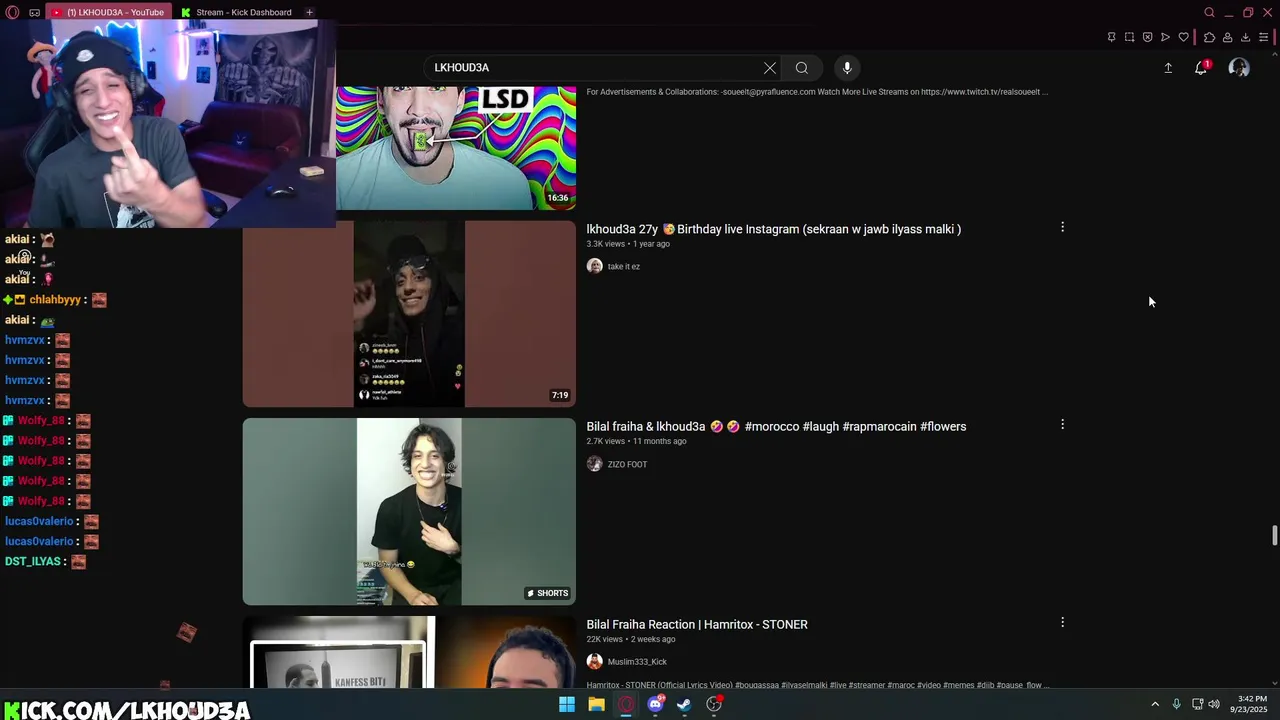Open the network icon in the system tray

(1197, 704)
